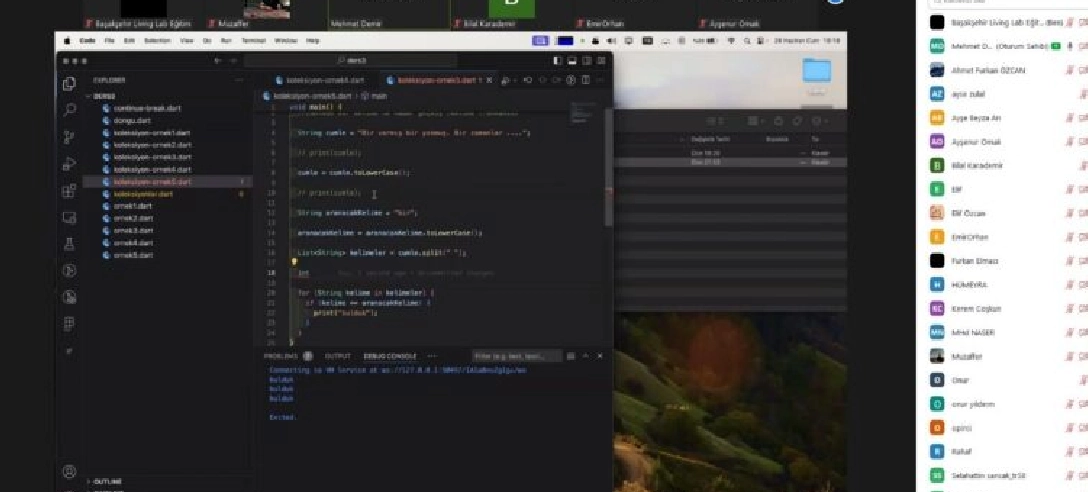
Task: Toggle the primary side bar layout button
Action: pos(559,61)
